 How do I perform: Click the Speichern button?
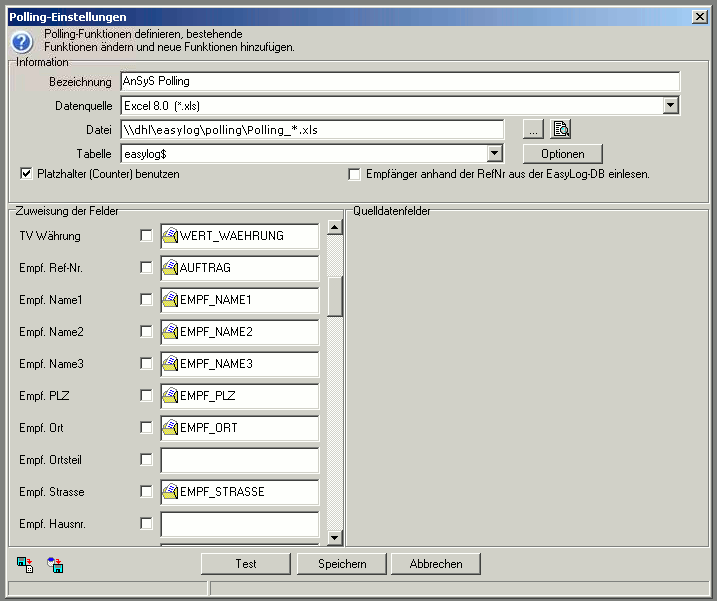pos(342,564)
